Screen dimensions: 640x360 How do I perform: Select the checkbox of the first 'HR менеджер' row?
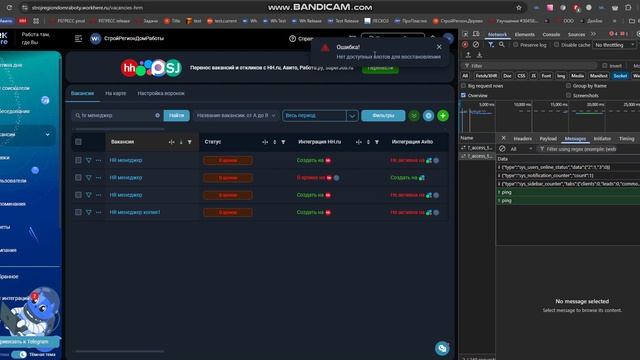point(78,160)
